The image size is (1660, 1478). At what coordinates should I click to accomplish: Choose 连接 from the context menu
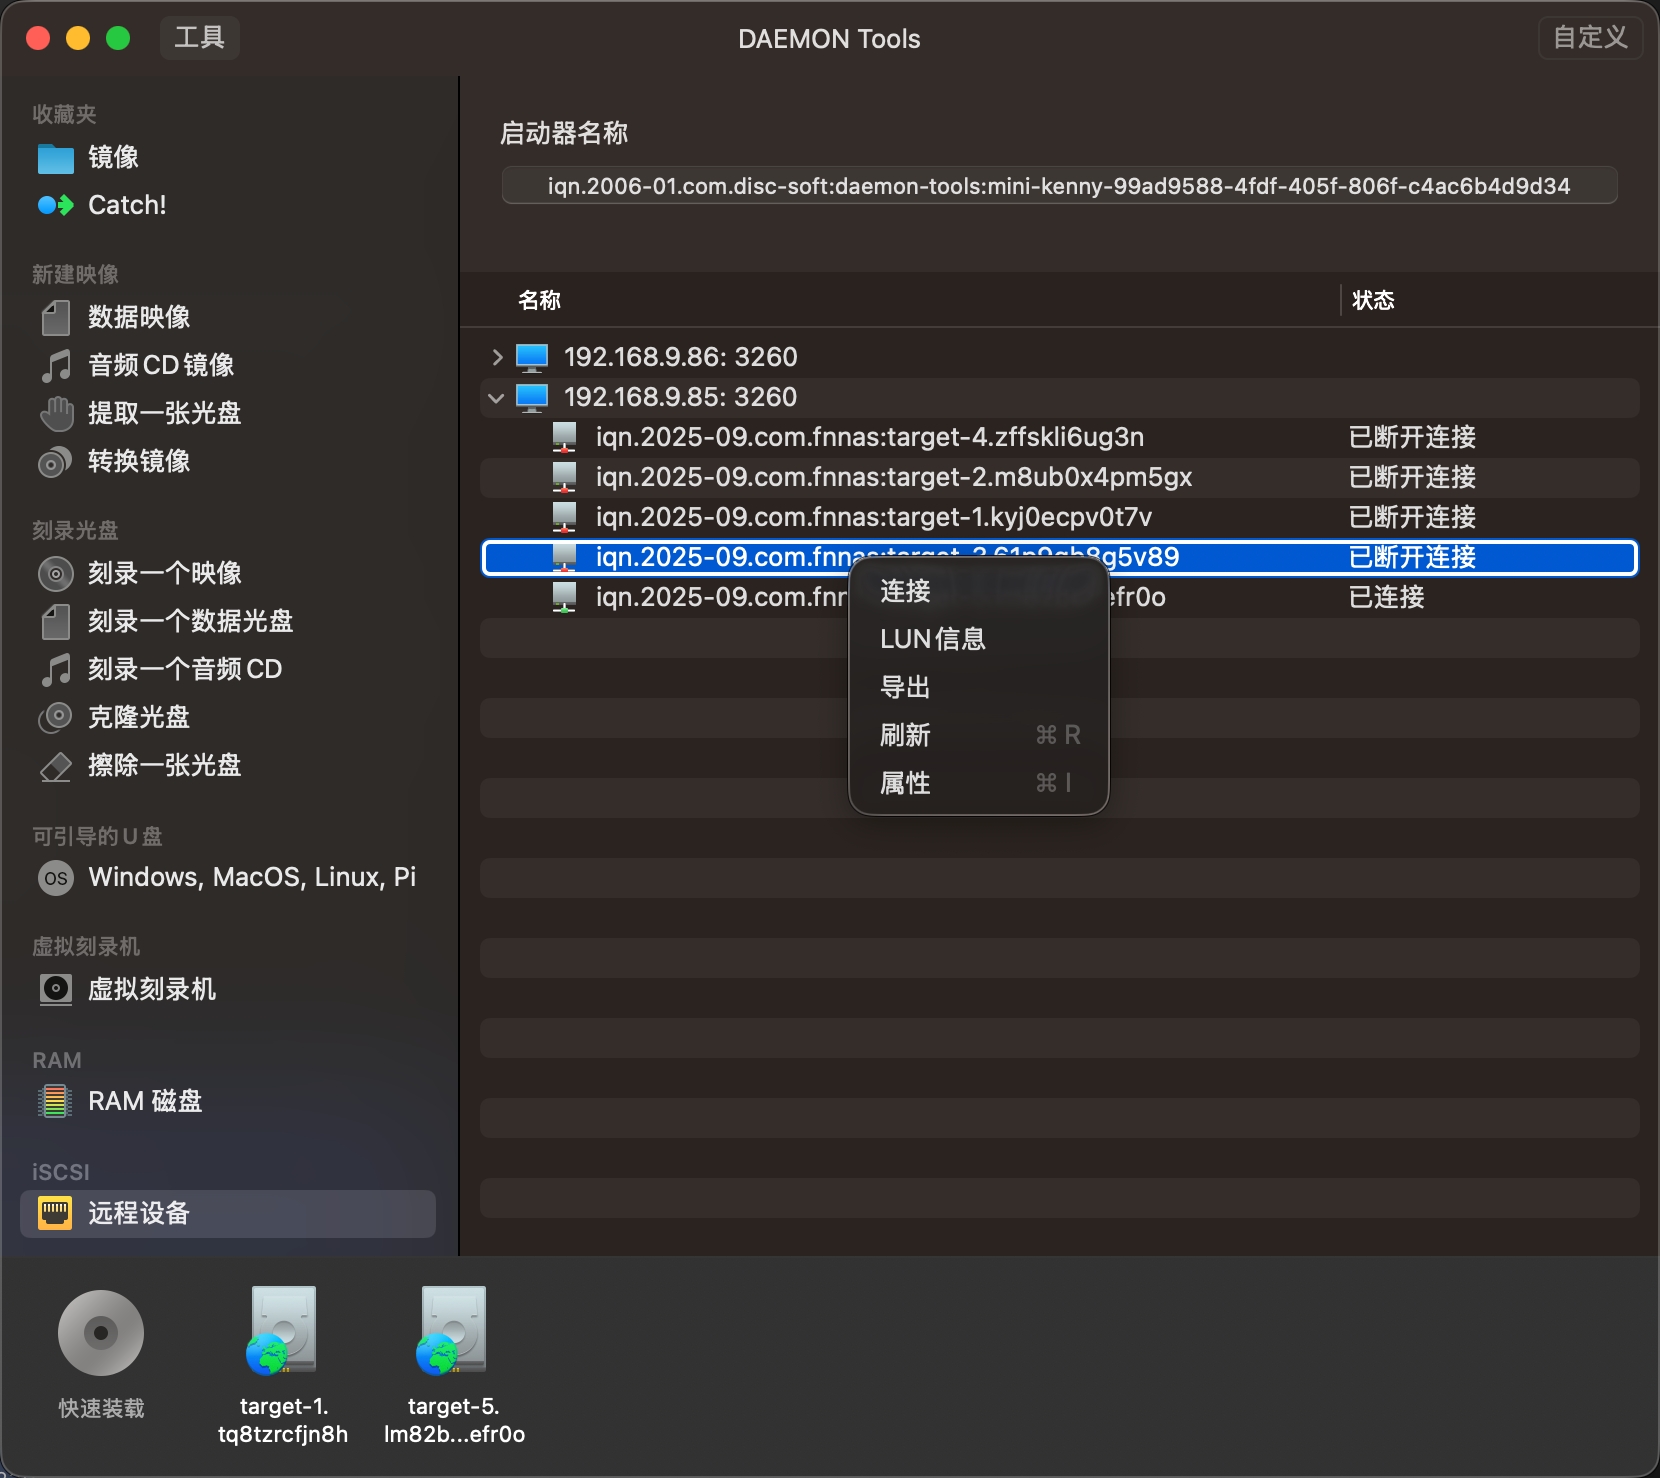click(x=905, y=591)
